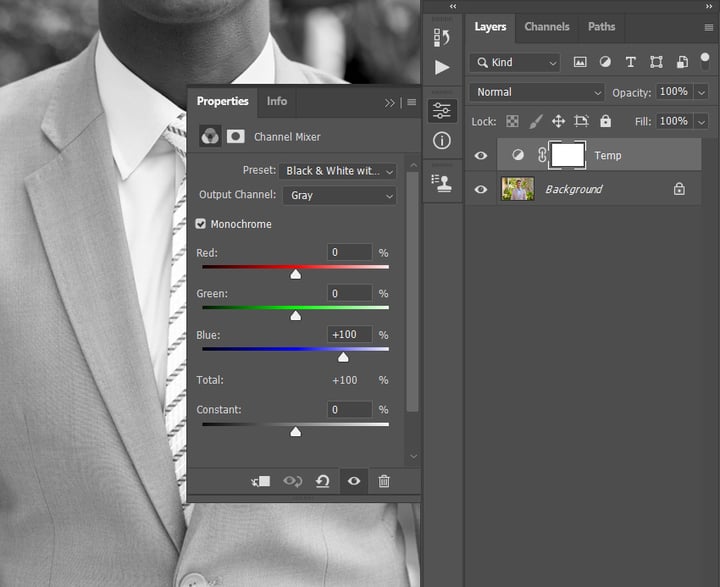
Task: Switch to the Channels tab
Action: (546, 27)
